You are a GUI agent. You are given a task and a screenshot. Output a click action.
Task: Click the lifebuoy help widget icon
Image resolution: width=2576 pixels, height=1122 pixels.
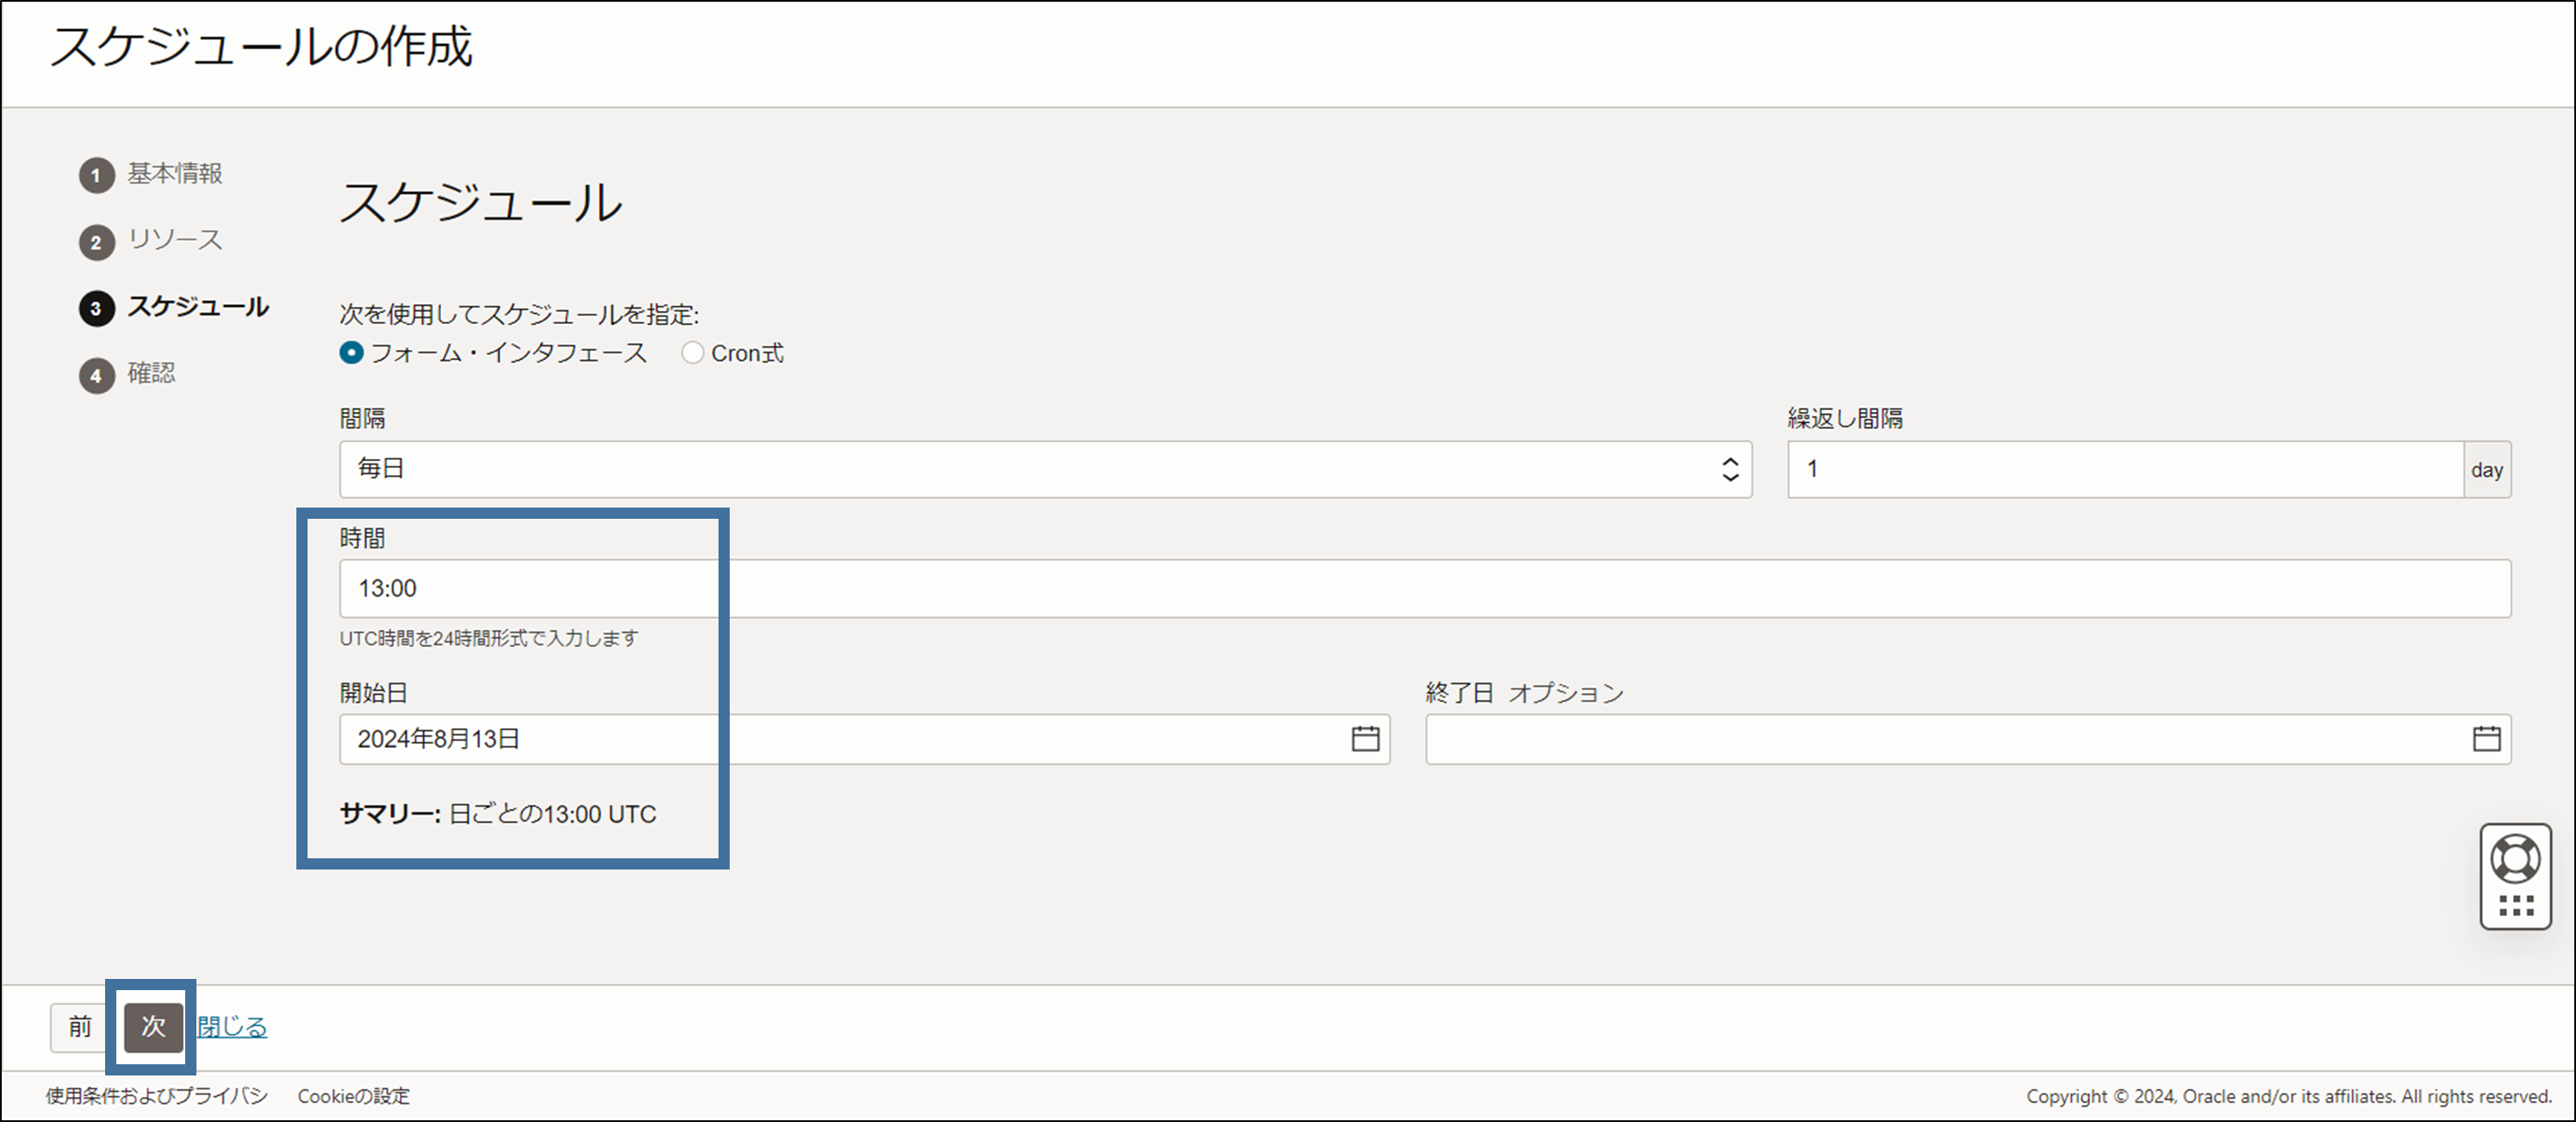pyautogui.click(x=2515, y=859)
